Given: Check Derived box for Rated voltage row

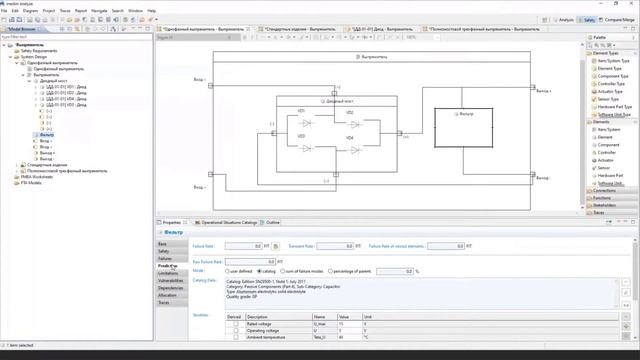Looking at the screenshot, I should (x=236, y=324).
